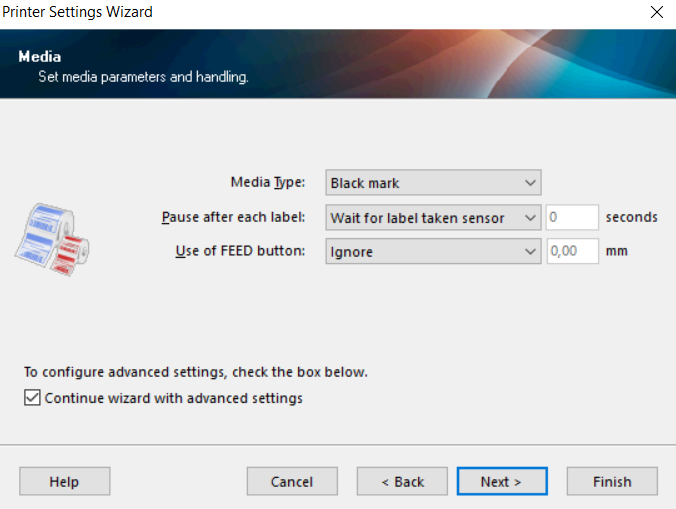Click the seconds input field
Image resolution: width=676 pixels, height=509 pixels.
point(572,218)
